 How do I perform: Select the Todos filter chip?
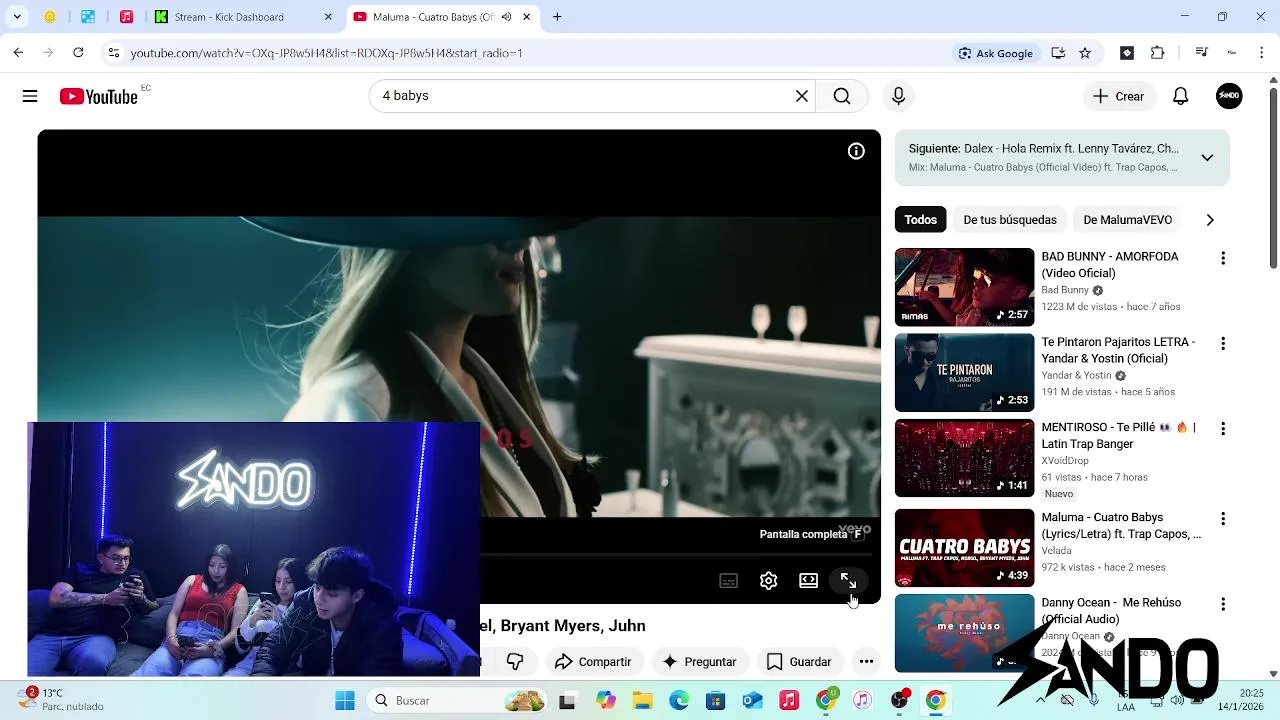pyautogui.click(x=920, y=220)
